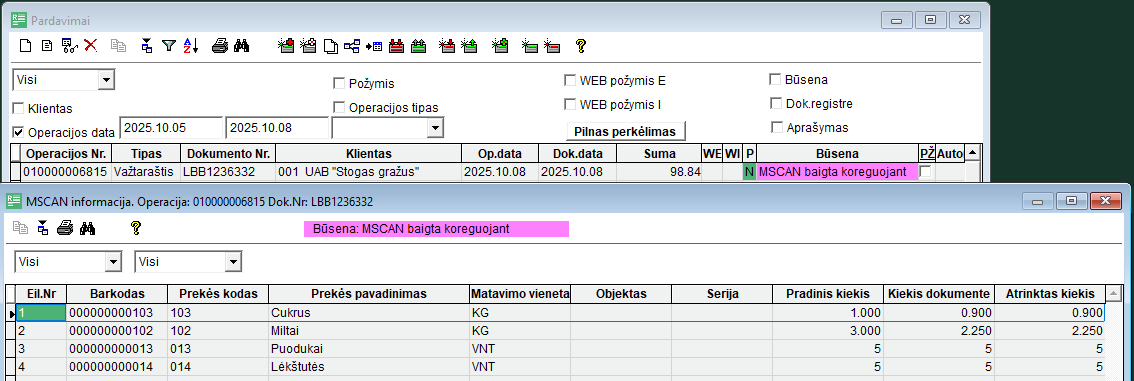Click client UAB "Stogas gražus" cell
This screenshot has width=1134, height=381.
tap(368, 171)
